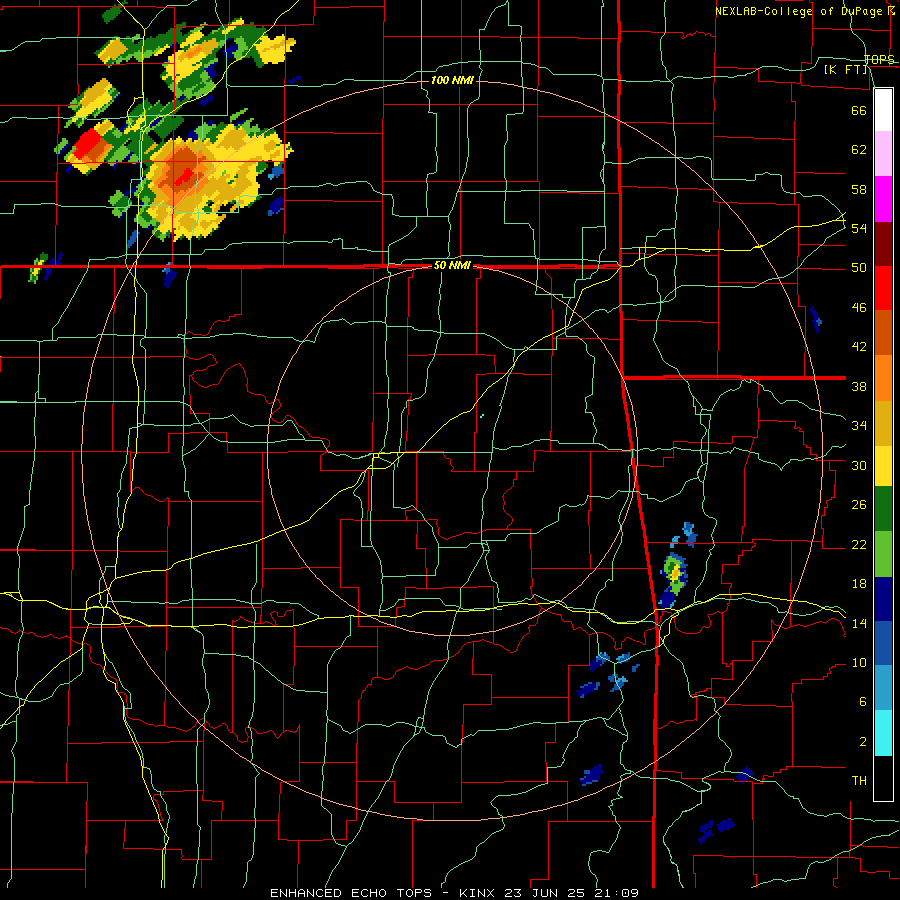Image resolution: width=900 pixels, height=900 pixels.
Task: Click the legend value "2"
Action: pos(862,742)
